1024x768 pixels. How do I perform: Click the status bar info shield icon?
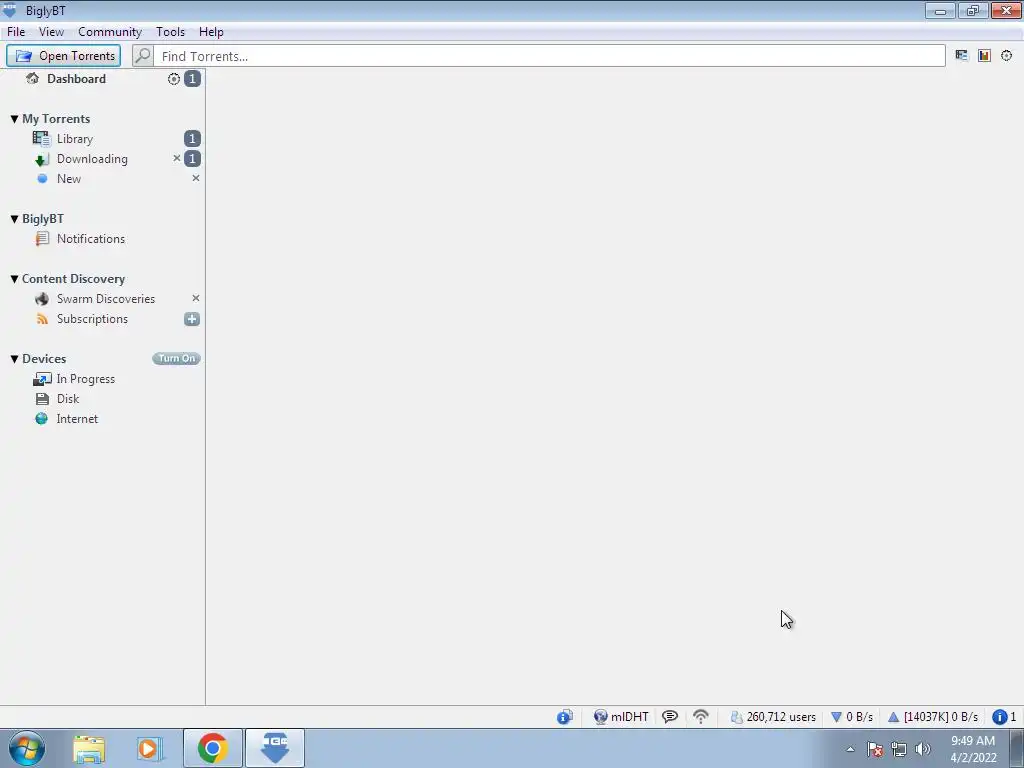click(564, 716)
